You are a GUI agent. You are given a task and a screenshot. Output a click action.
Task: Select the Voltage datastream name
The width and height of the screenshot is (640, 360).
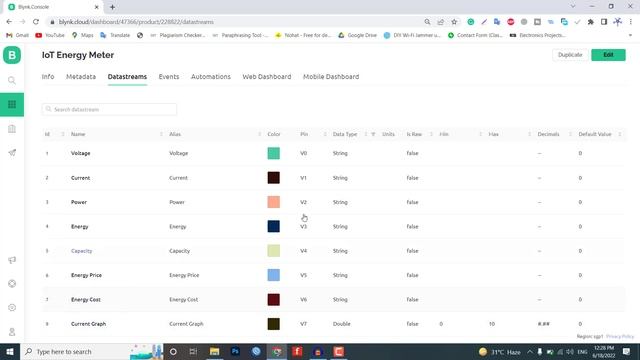coord(80,153)
